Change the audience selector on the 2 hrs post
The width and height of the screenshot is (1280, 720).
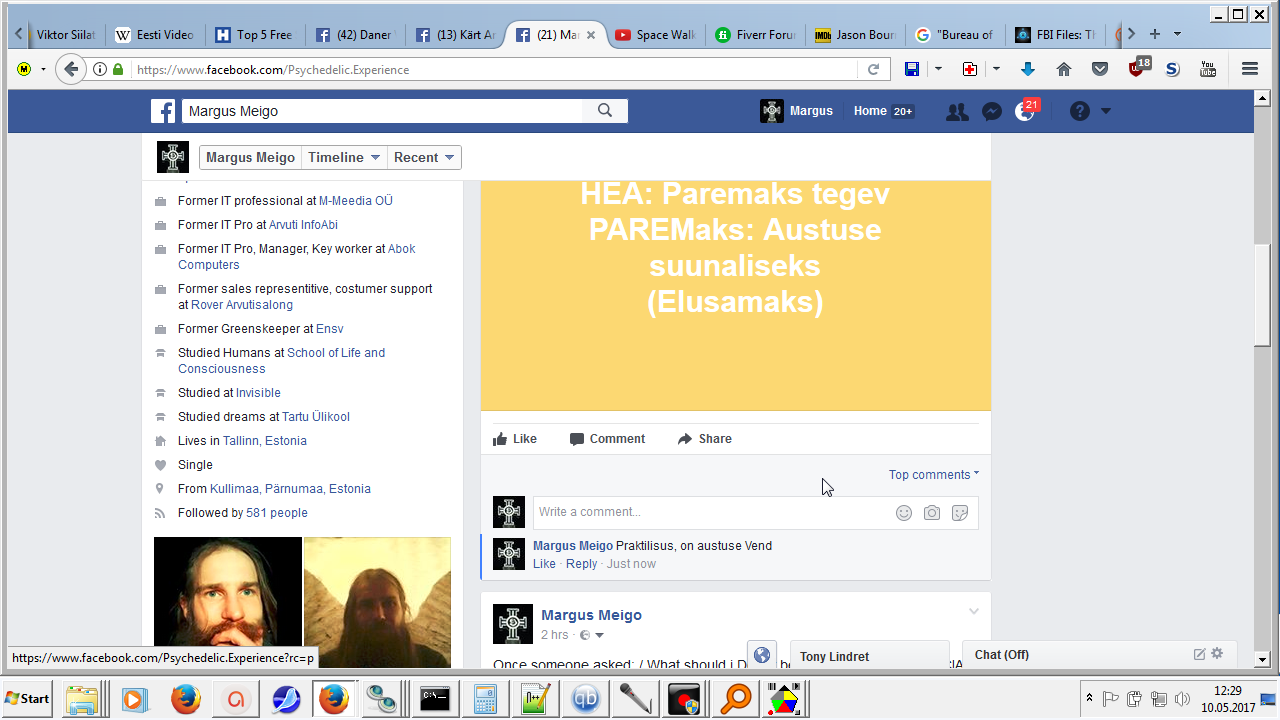[591, 635]
